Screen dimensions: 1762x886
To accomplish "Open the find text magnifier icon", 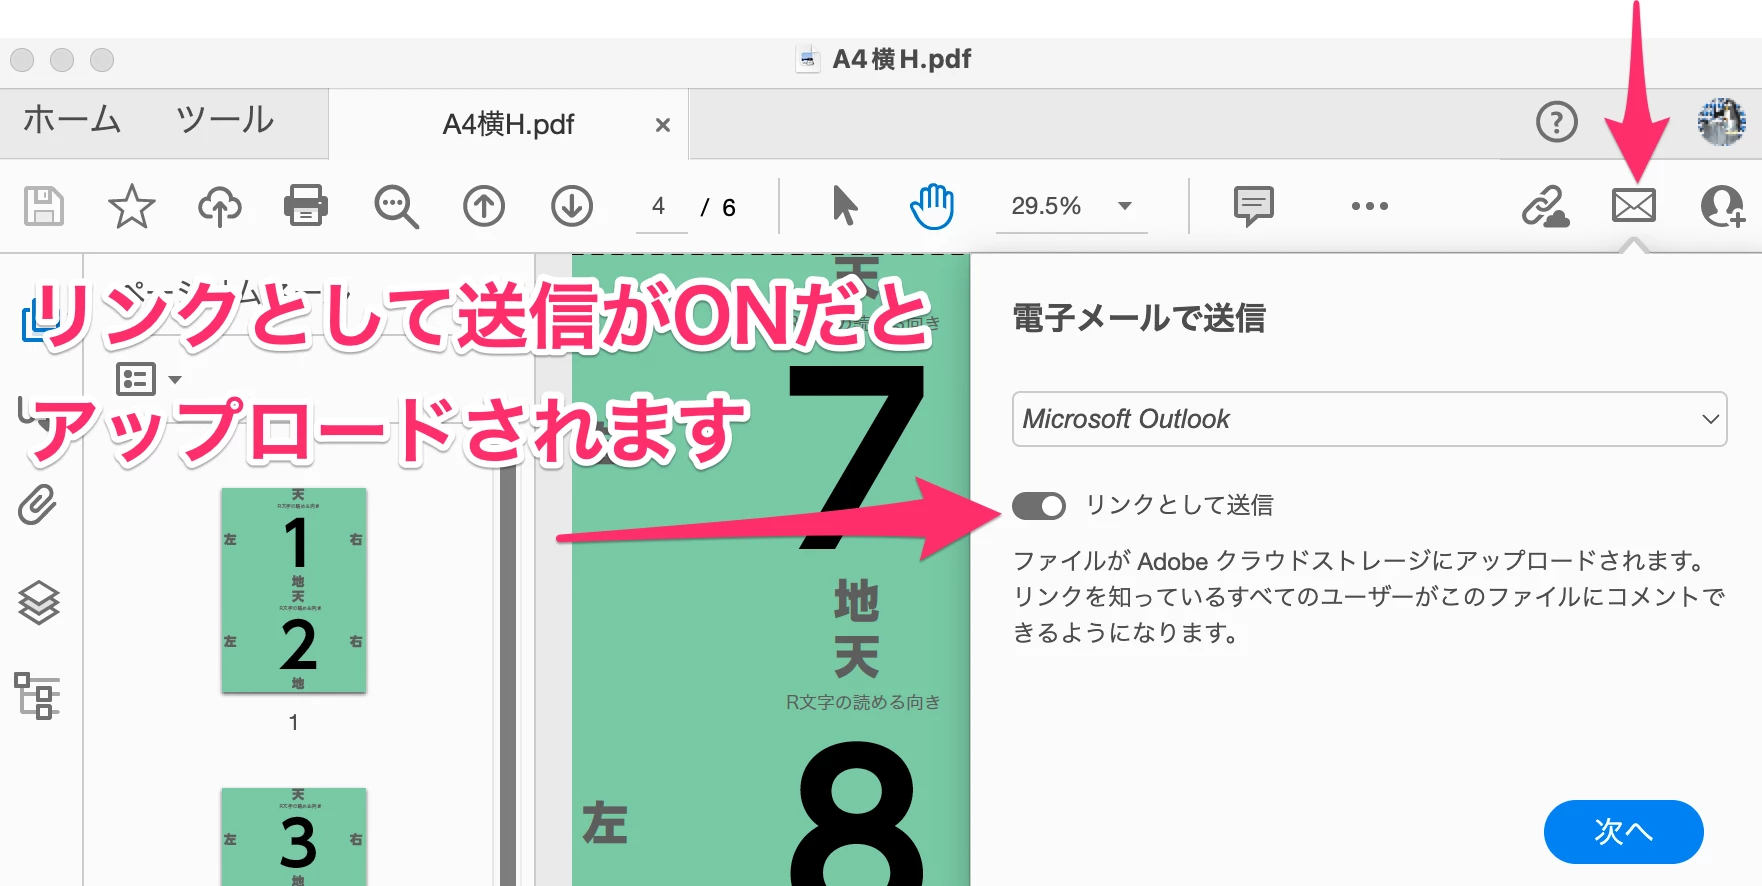I will (x=396, y=207).
